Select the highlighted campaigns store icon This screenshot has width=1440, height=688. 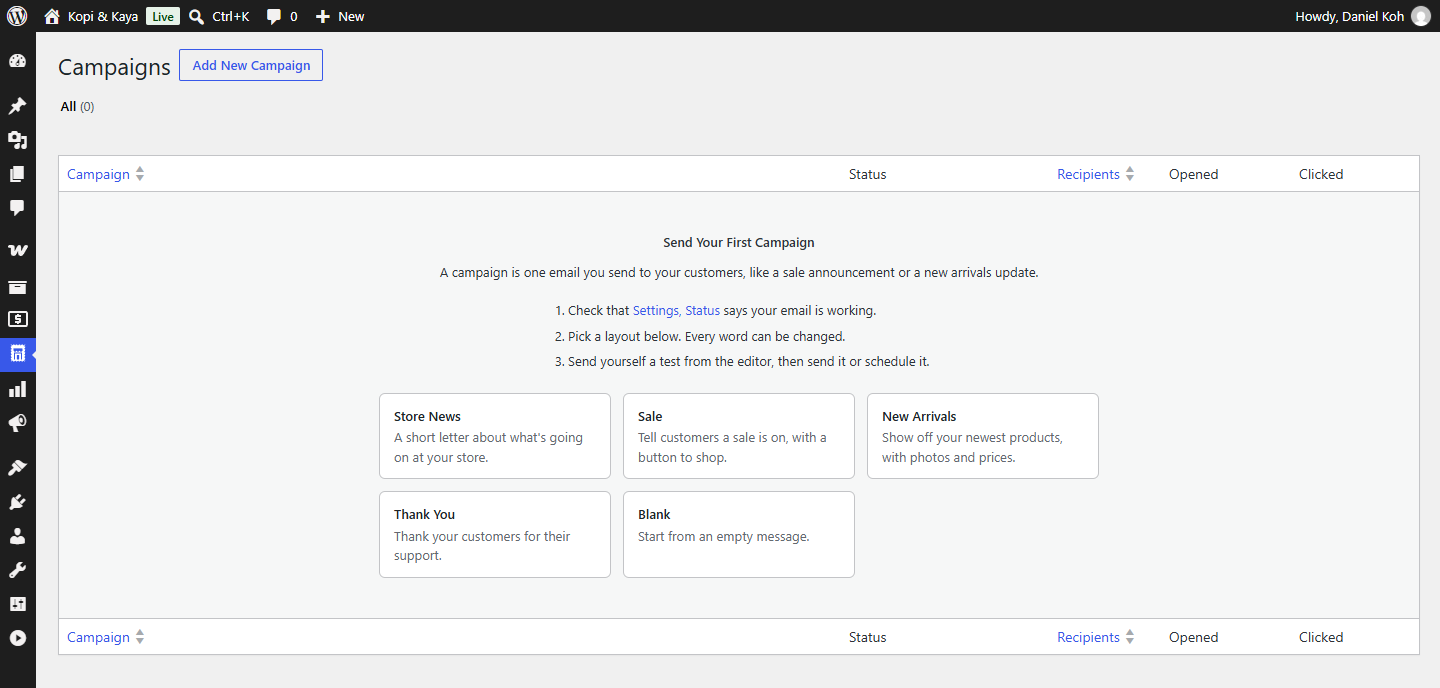[17, 353]
